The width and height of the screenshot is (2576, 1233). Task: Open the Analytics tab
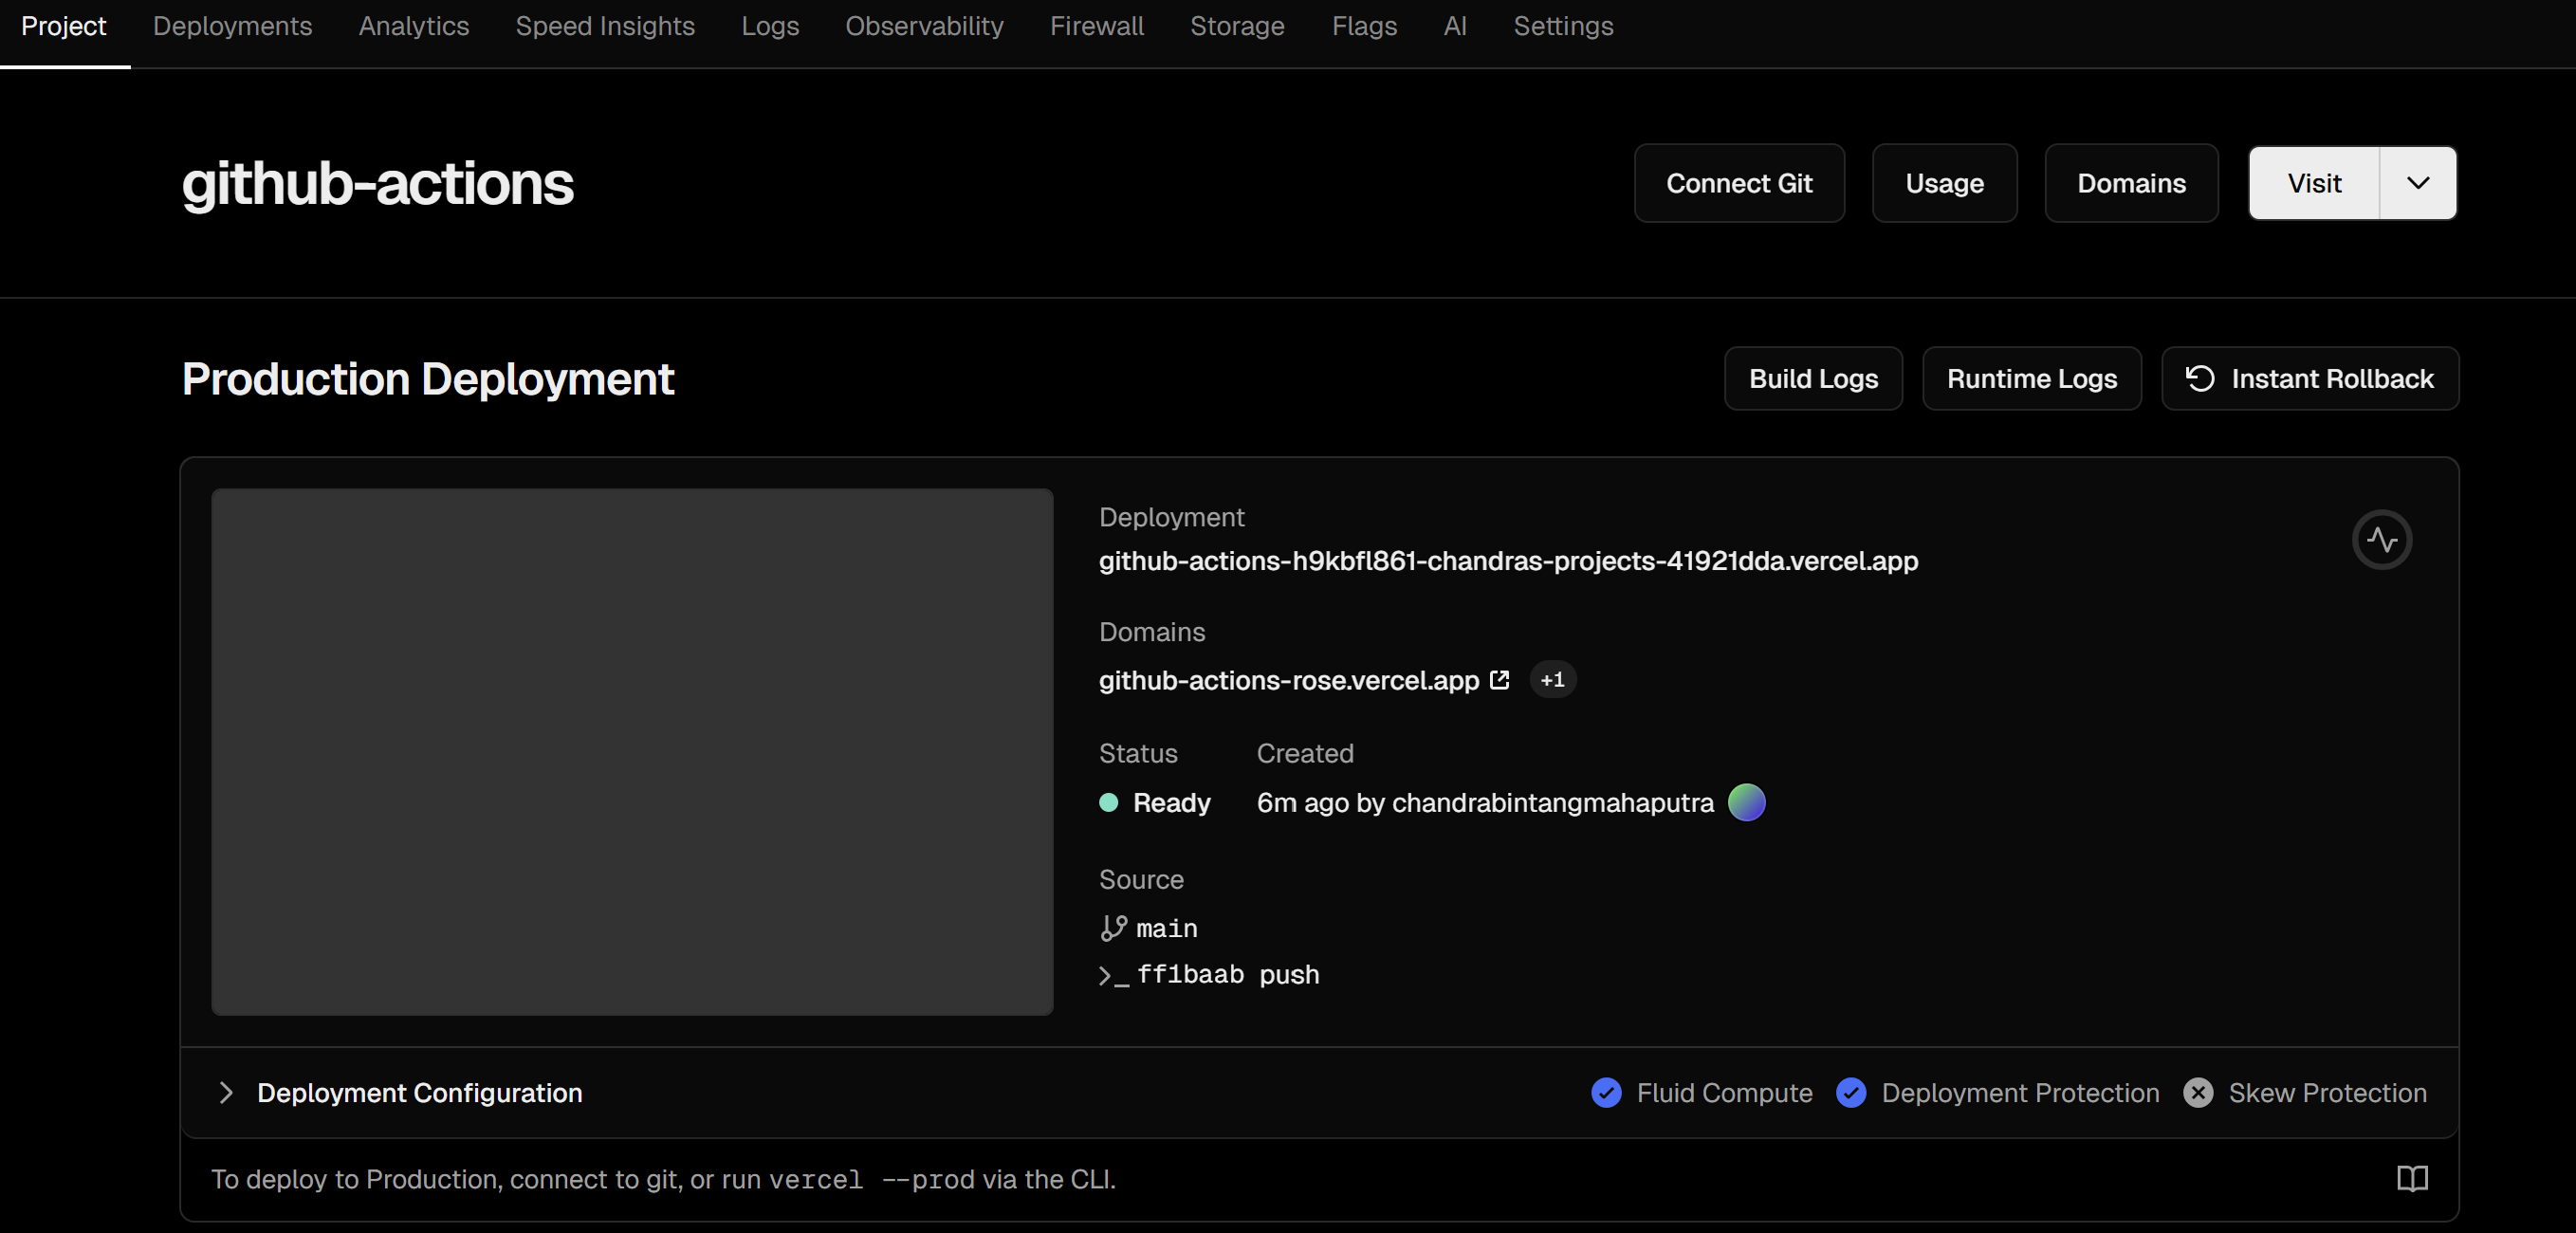(414, 26)
